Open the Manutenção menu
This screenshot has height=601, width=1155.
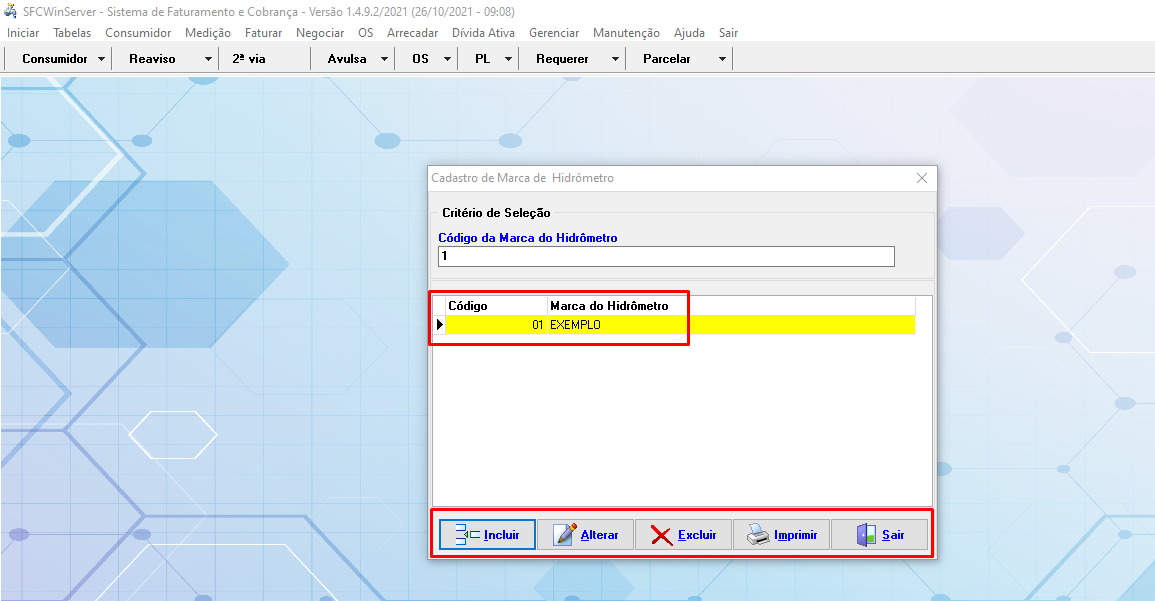(626, 33)
